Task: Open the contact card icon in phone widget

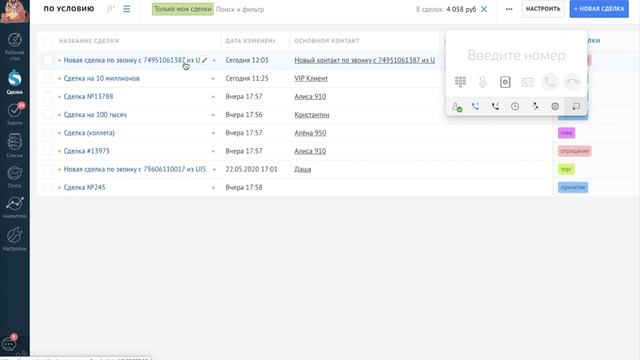Action: pyautogui.click(x=528, y=82)
